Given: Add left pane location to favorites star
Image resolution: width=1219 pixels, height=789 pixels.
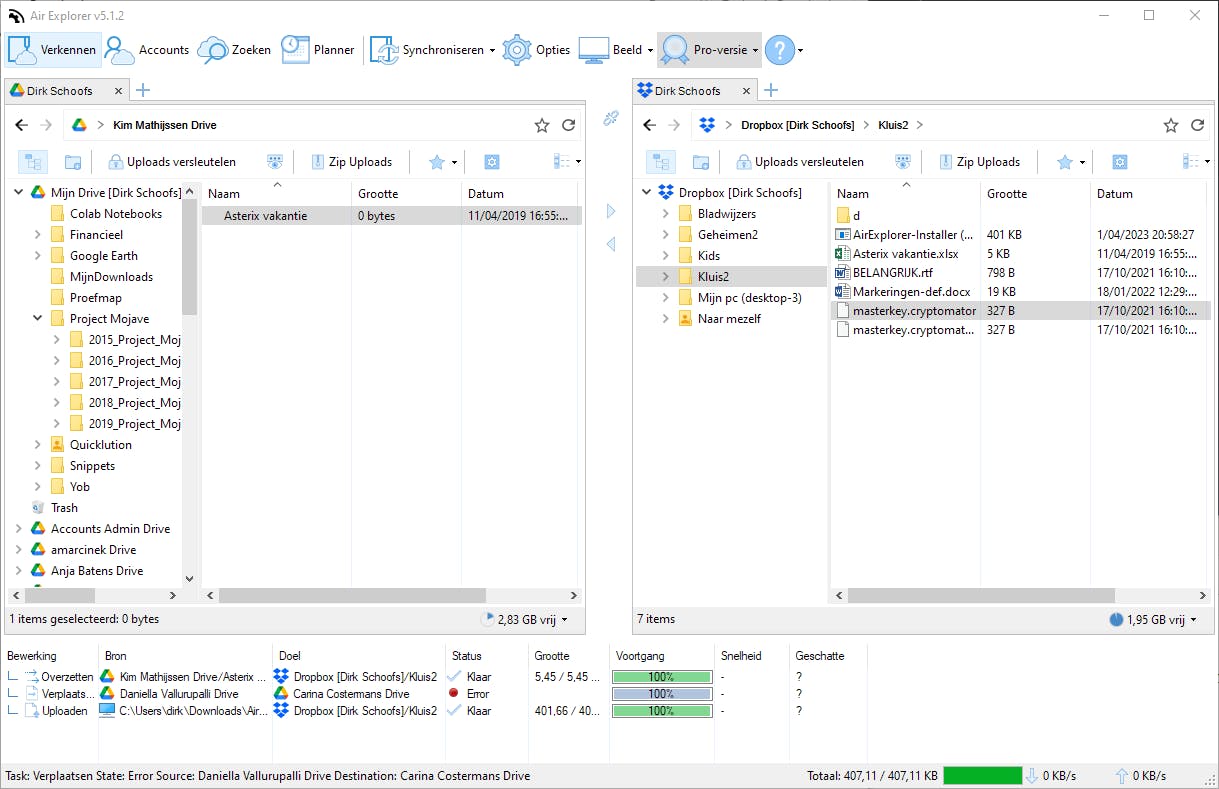Looking at the screenshot, I should pos(542,125).
